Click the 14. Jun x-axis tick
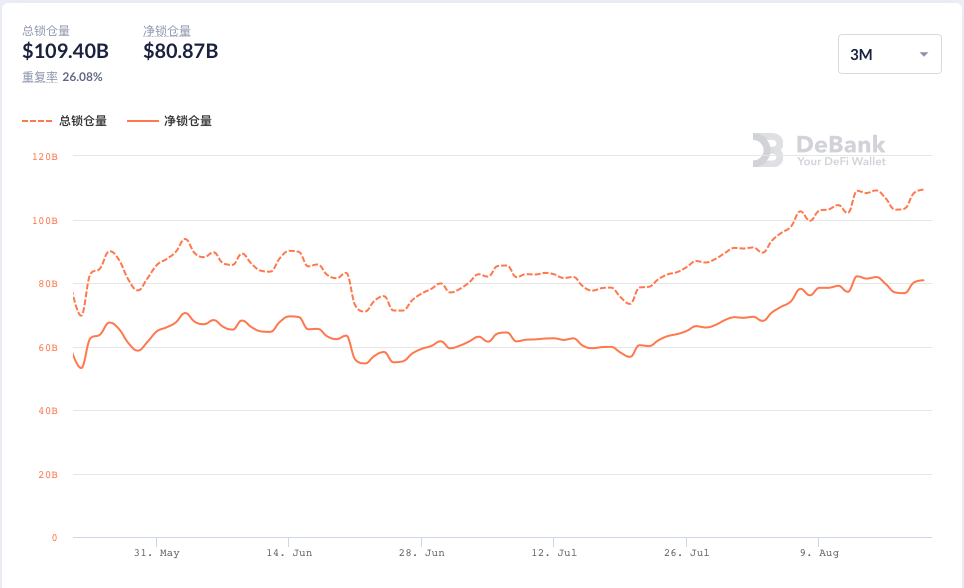Viewport: 964px width, 588px height. pyautogui.click(x=289, y=553)
